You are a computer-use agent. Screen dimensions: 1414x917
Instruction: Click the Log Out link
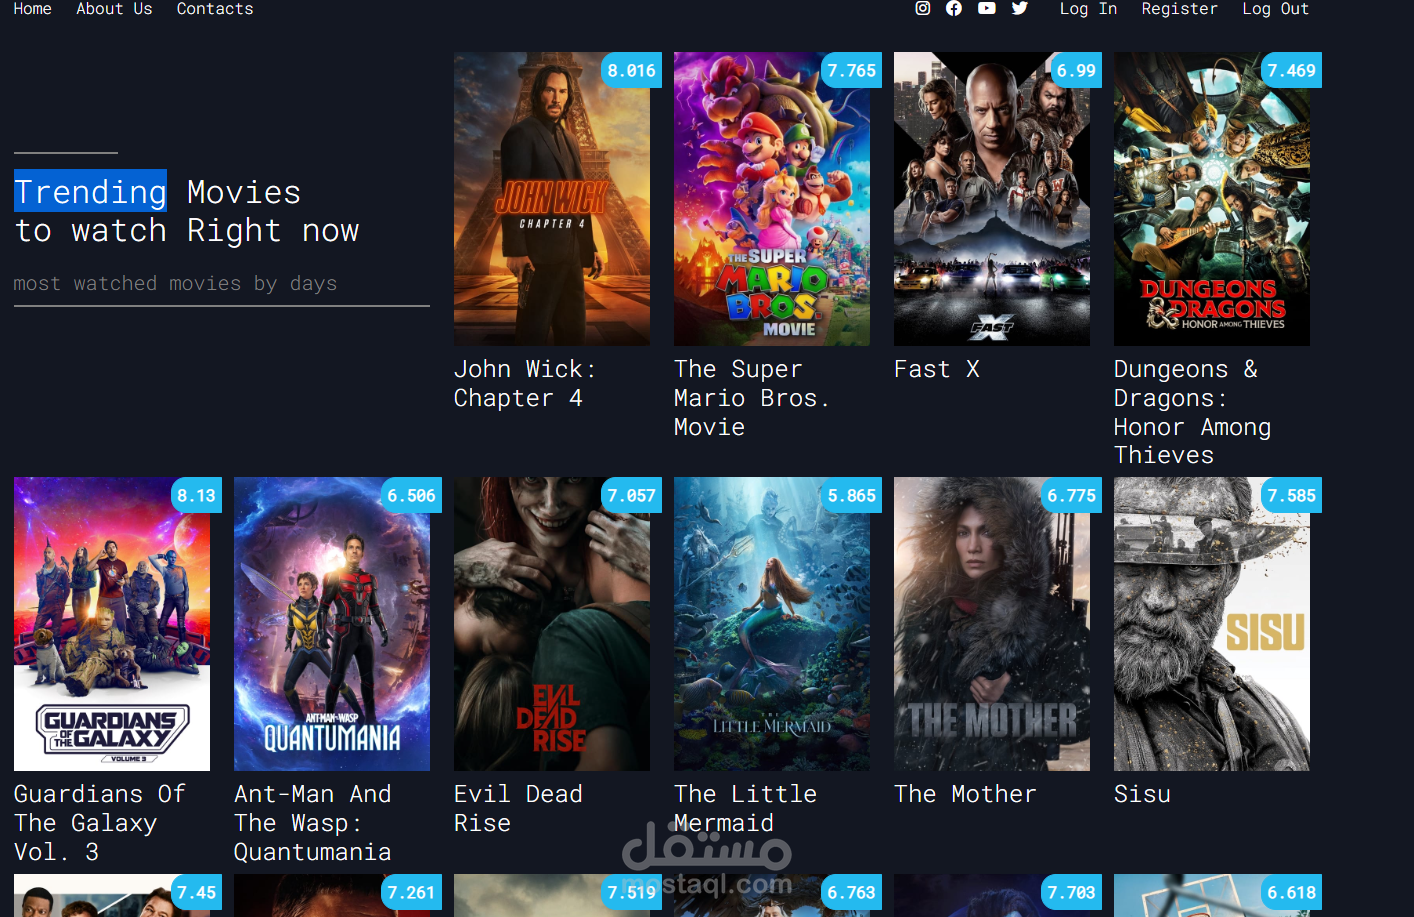(x=1275, y=9)
